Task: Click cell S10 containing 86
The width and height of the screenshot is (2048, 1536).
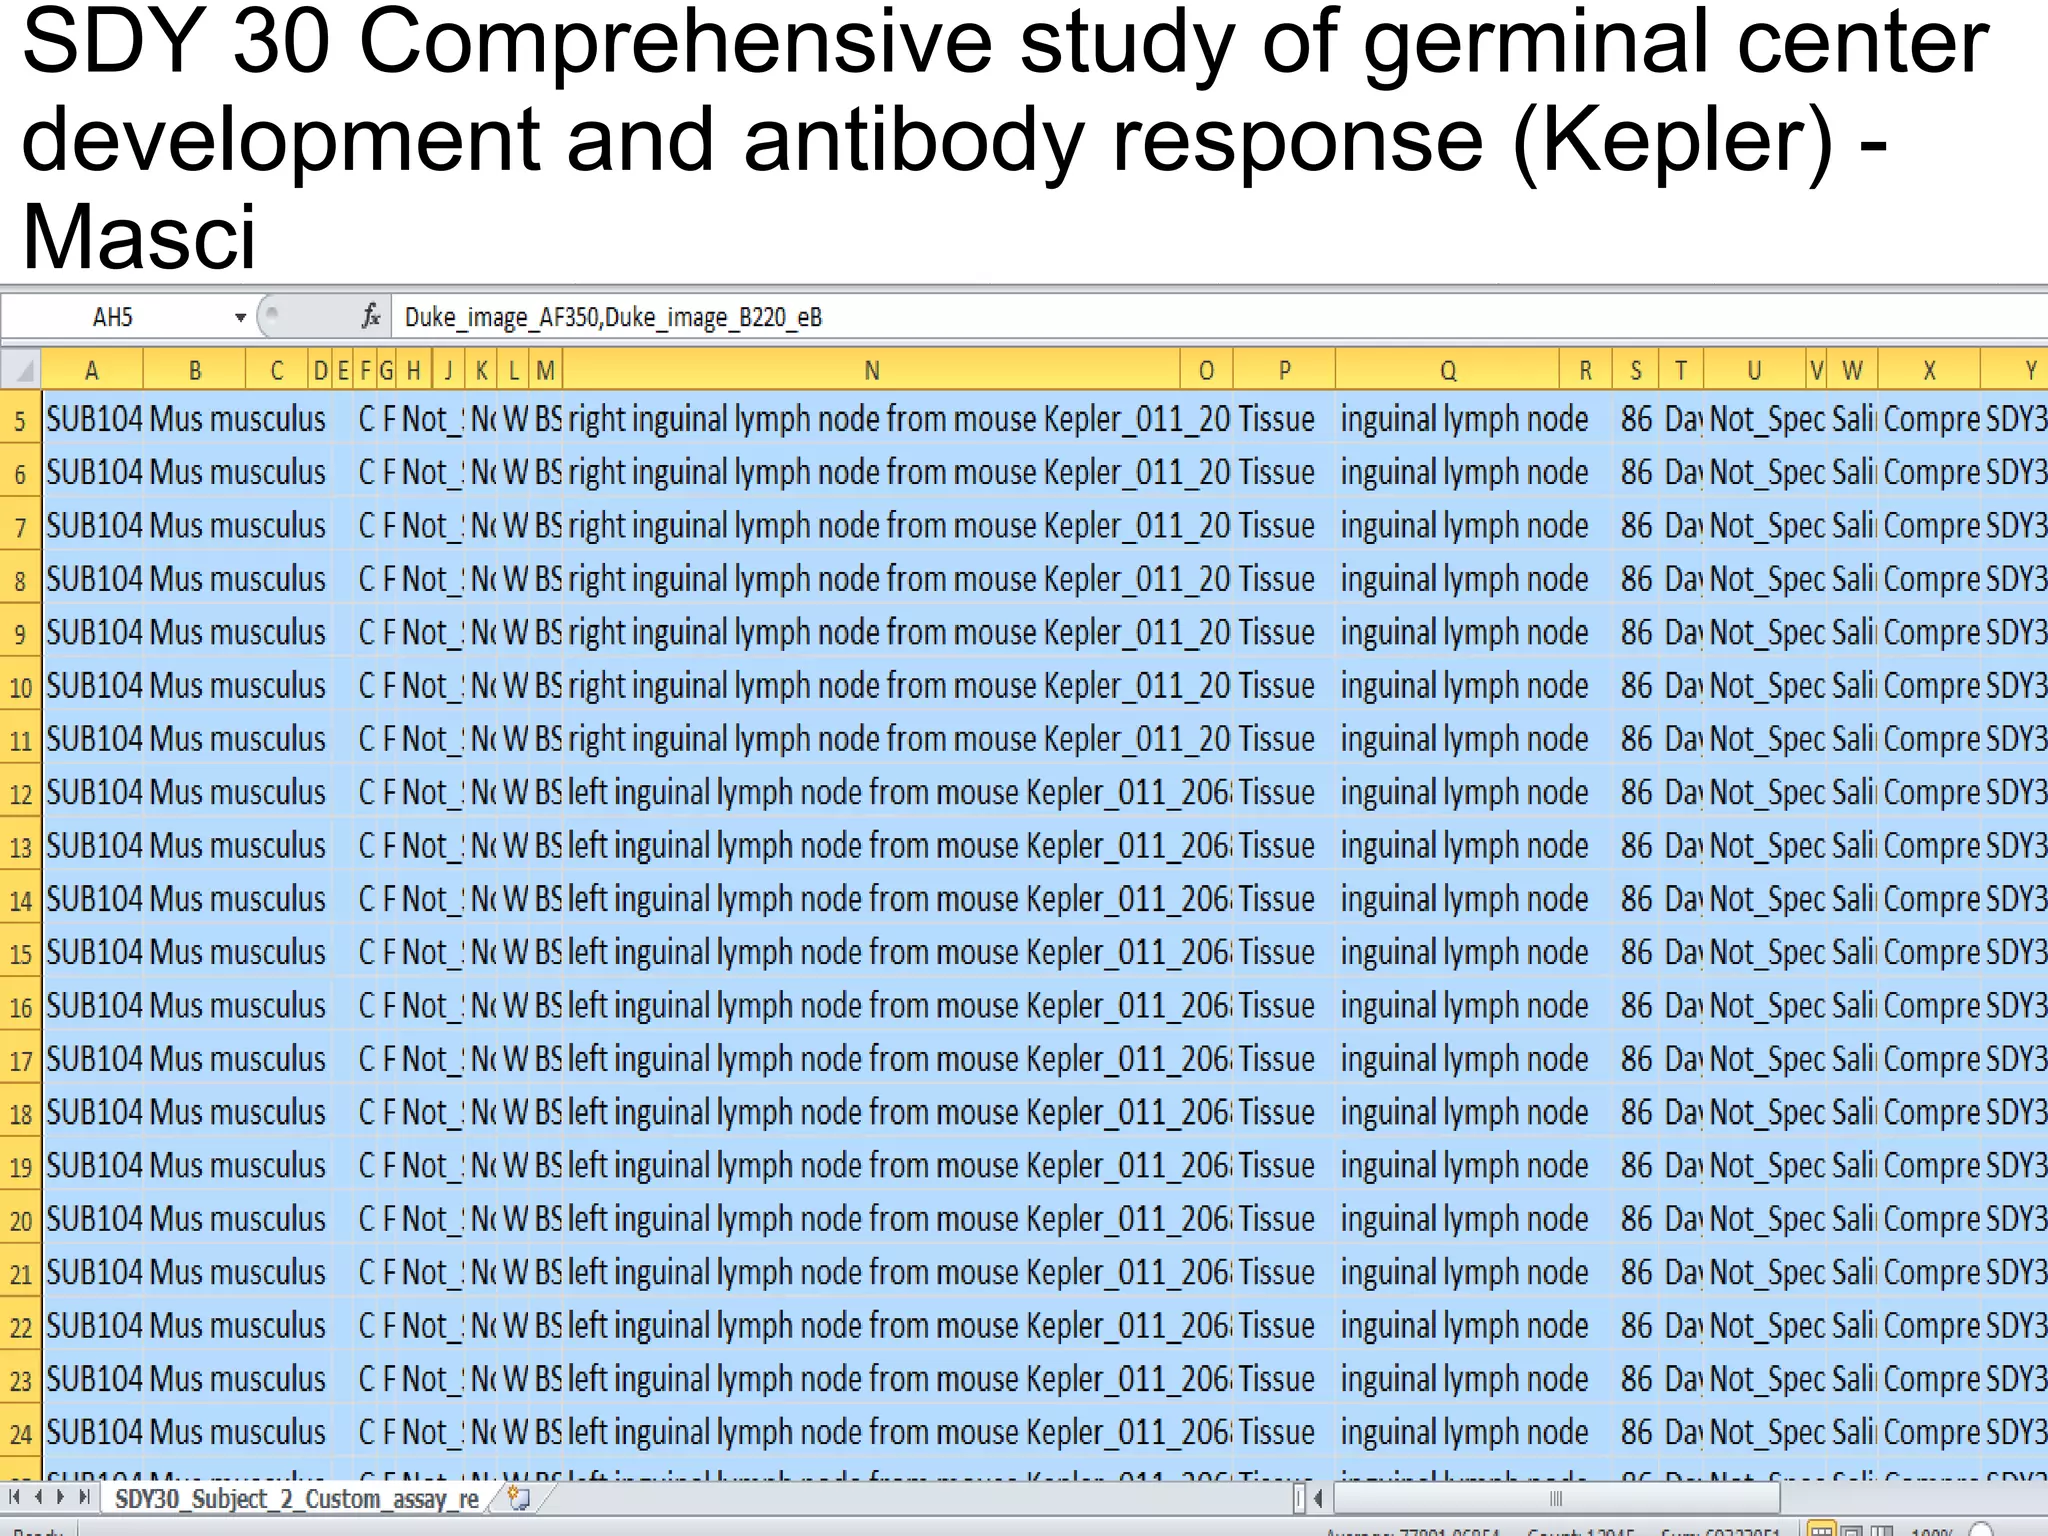Action: (1636, 686)
